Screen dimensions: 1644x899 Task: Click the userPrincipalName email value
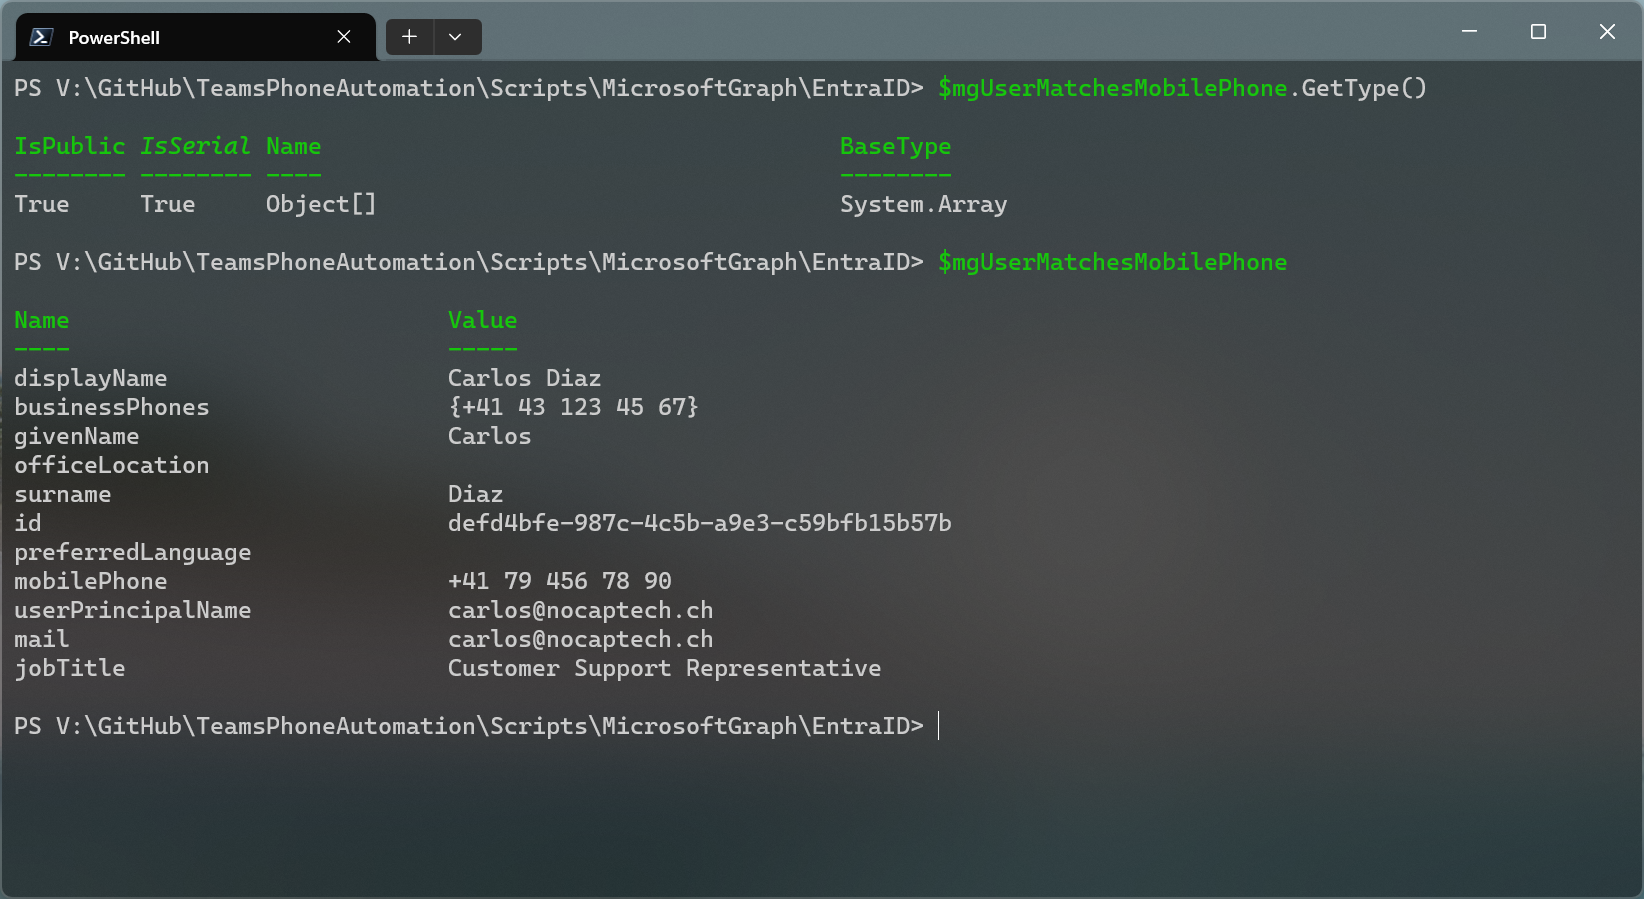coord(580,610)
